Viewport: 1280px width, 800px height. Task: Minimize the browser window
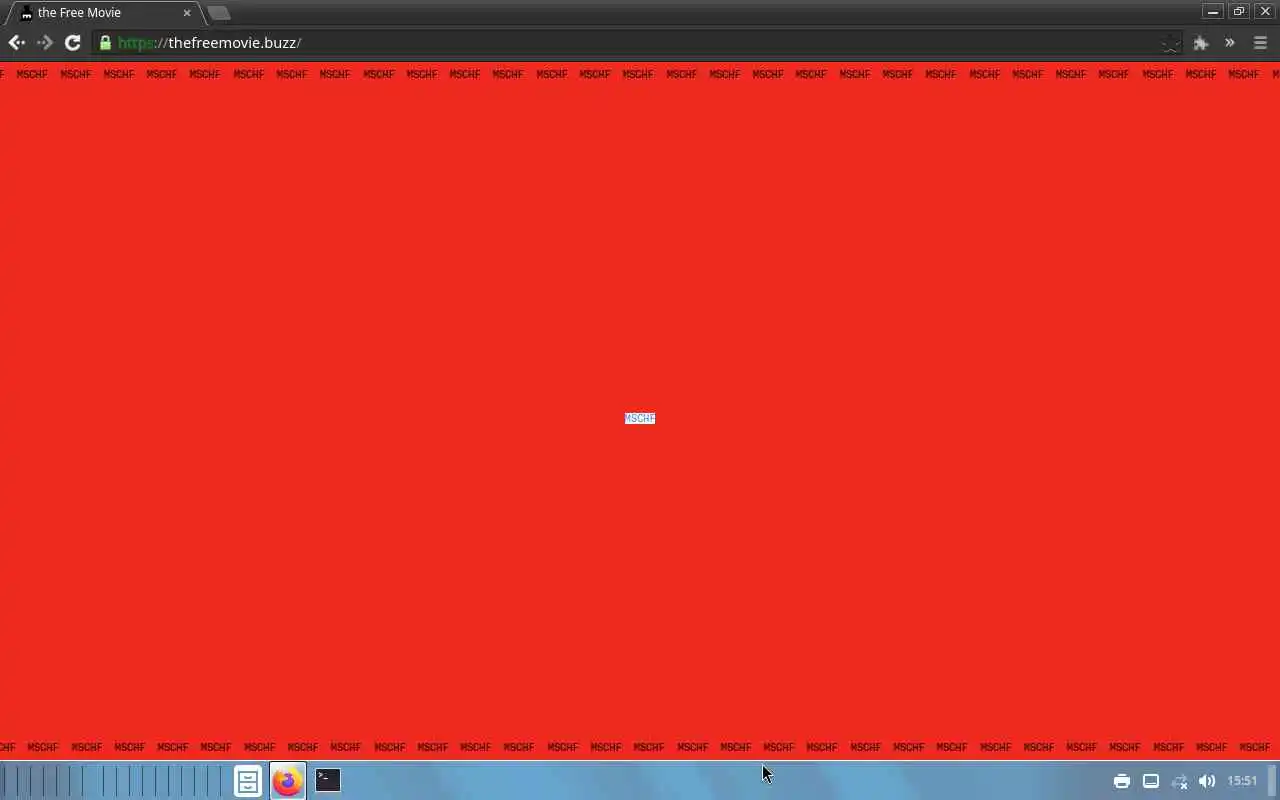[x=1213, y=12]
